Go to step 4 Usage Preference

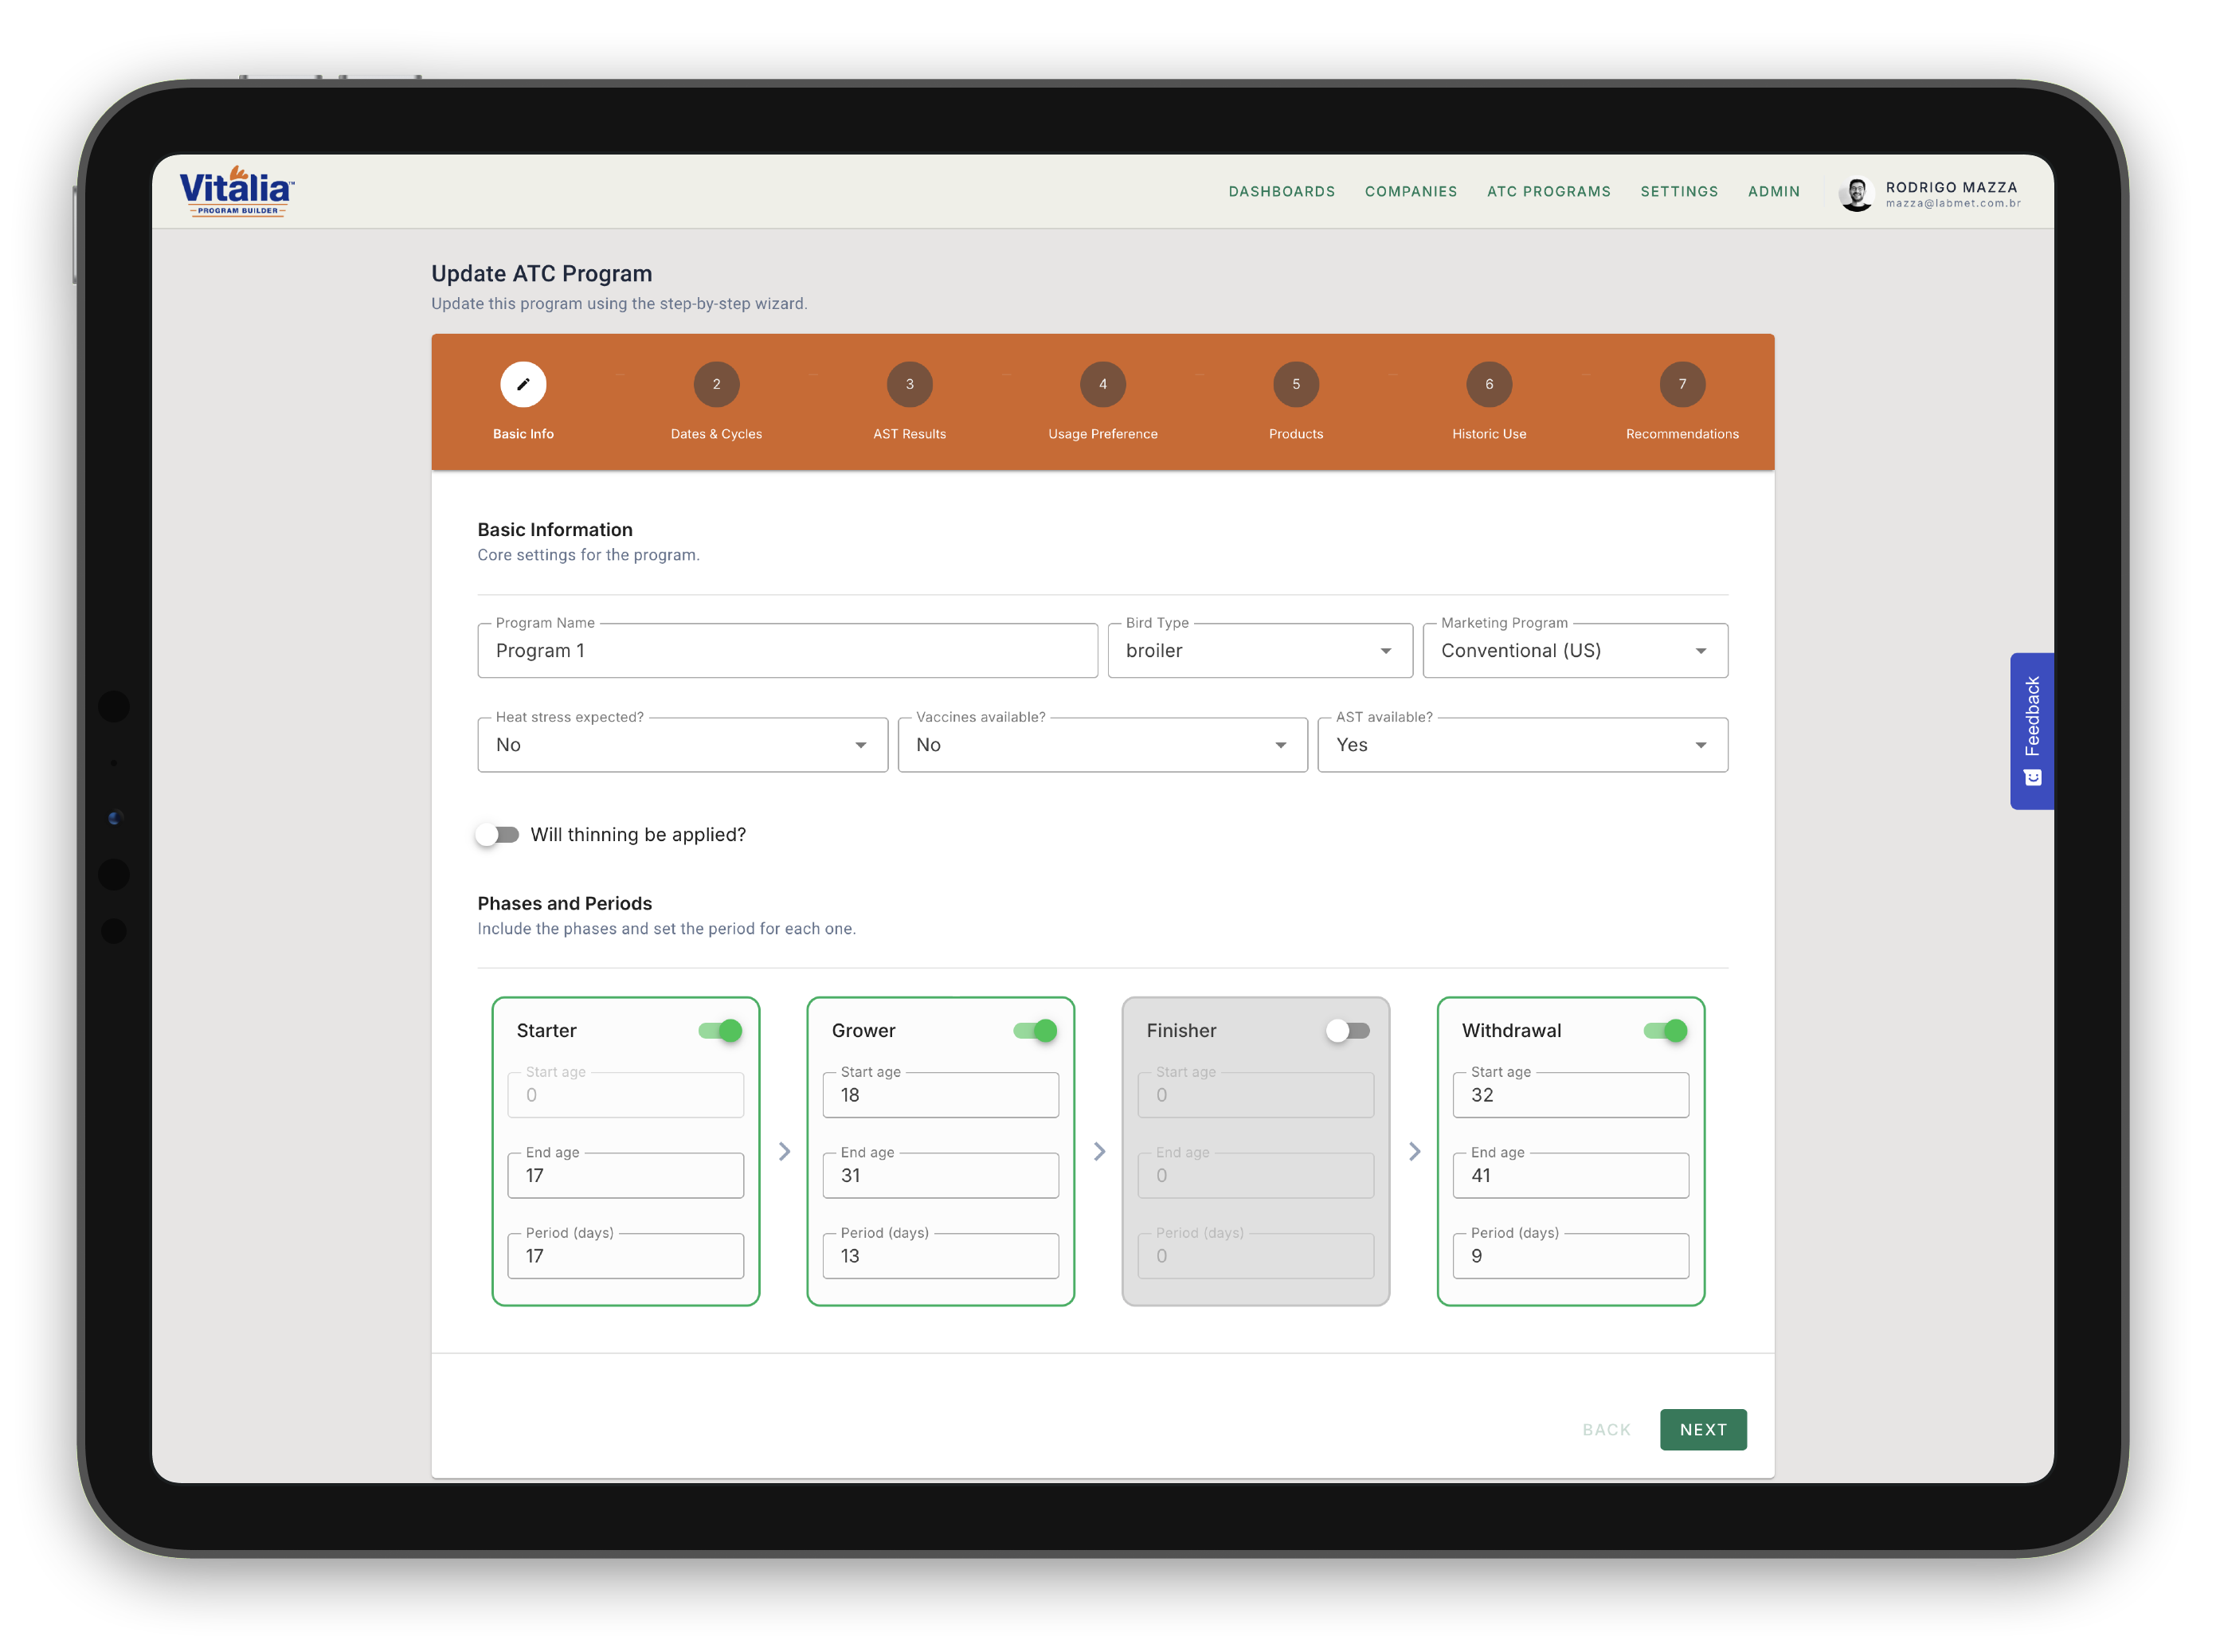tap(1103, 384)
